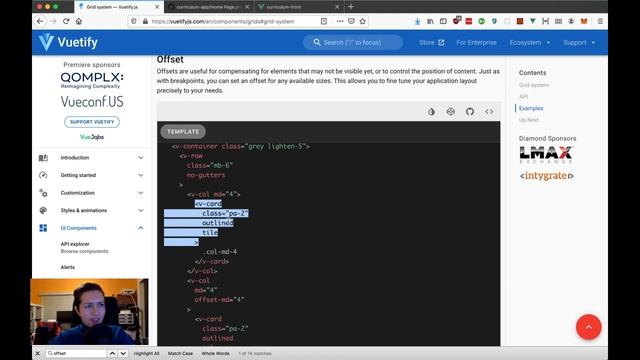This screenshot has width=640, height=360.
Task: Open the For Enterprise link
Action: 476,42
